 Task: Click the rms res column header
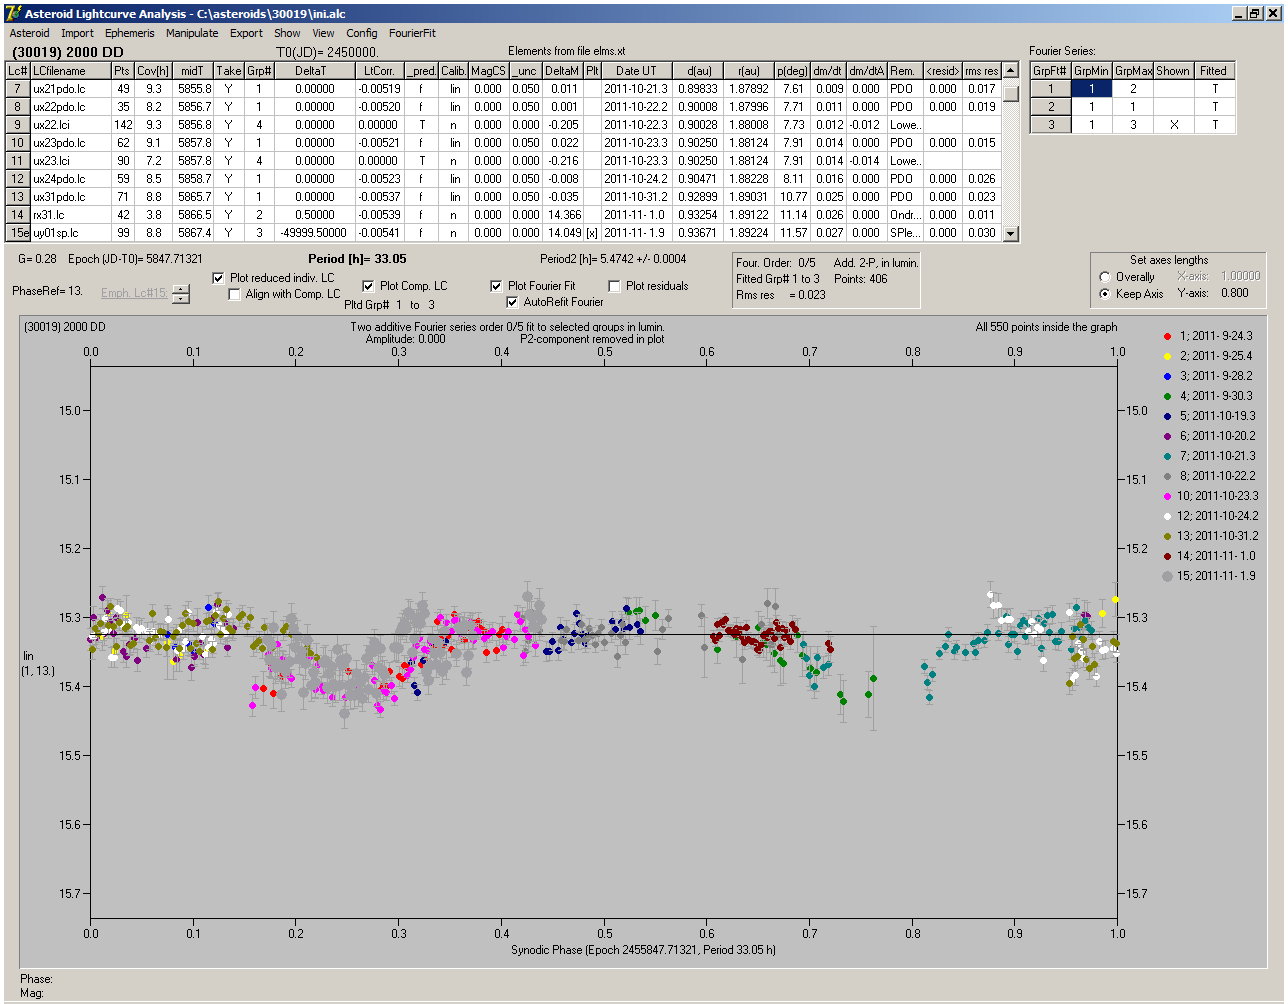tap(981, 71)
